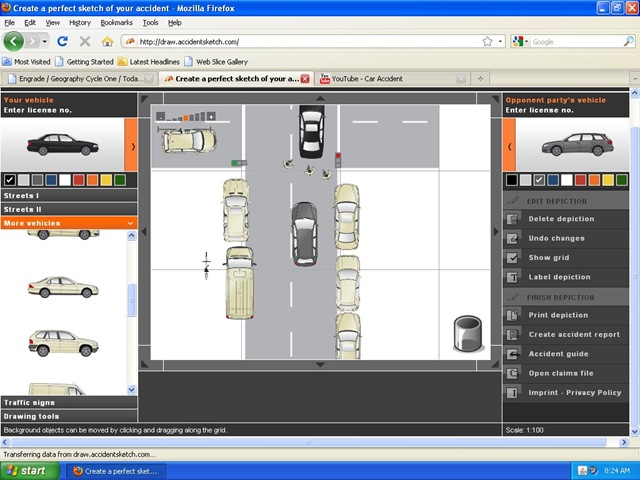Select the checked gray color for opponent vehicle
The width and height of the screenshot is (640, 480).
[x=539, y=180]
